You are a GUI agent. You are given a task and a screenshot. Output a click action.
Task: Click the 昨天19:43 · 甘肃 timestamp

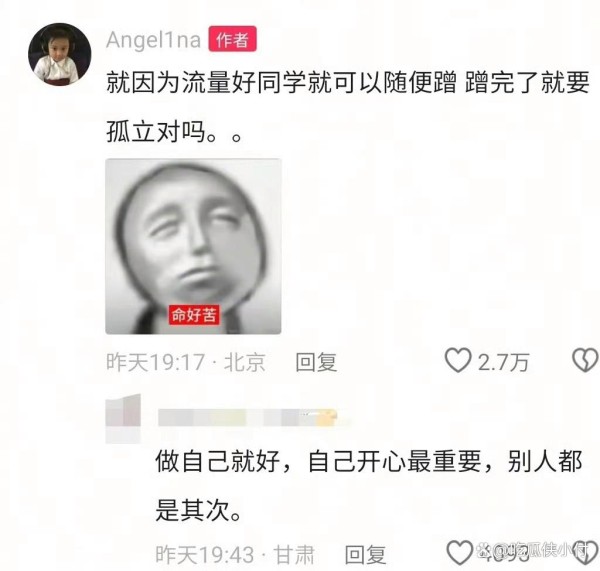235,555
